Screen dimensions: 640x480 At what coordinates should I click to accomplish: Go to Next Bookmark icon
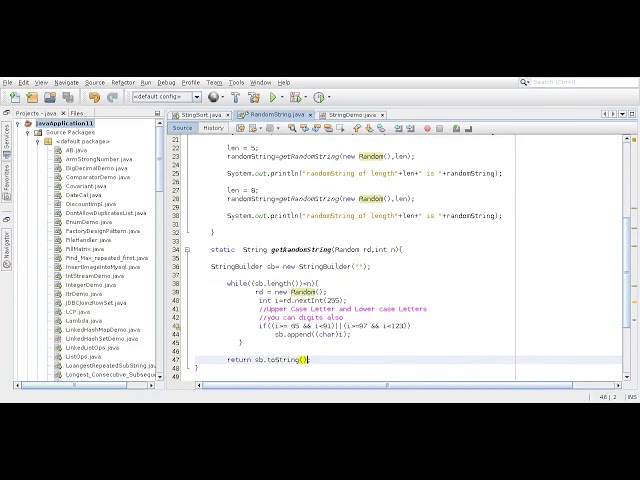(x=369, y=129)
